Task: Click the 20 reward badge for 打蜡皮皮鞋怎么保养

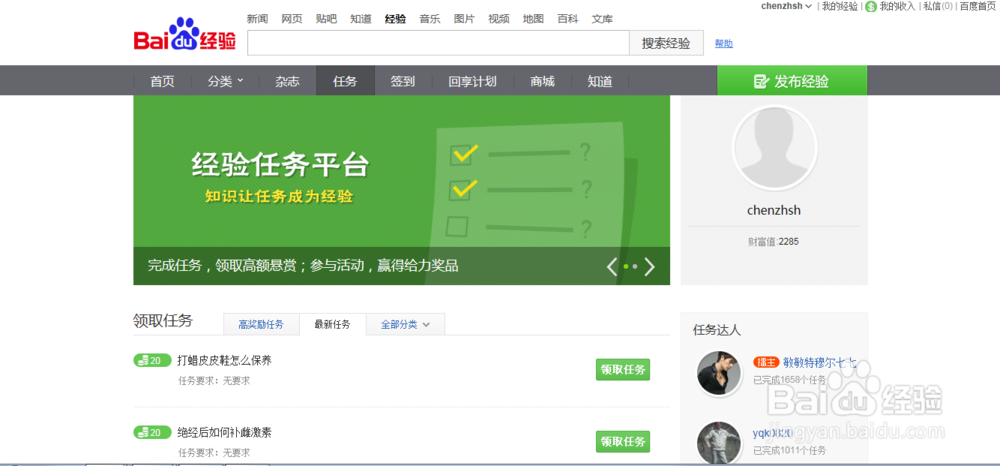Action: pyautogui.click(x=152, y=361)
